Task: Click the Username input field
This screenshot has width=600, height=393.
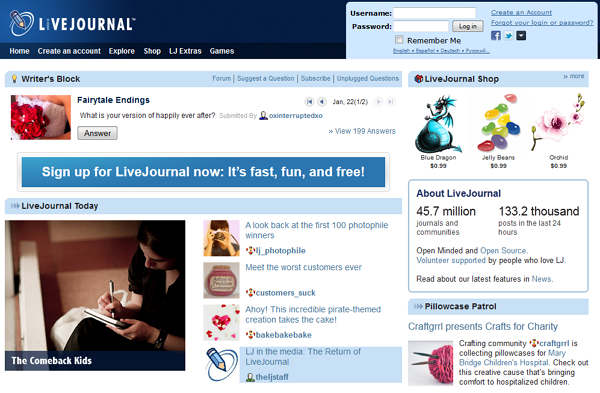Action: pos(434,13)
